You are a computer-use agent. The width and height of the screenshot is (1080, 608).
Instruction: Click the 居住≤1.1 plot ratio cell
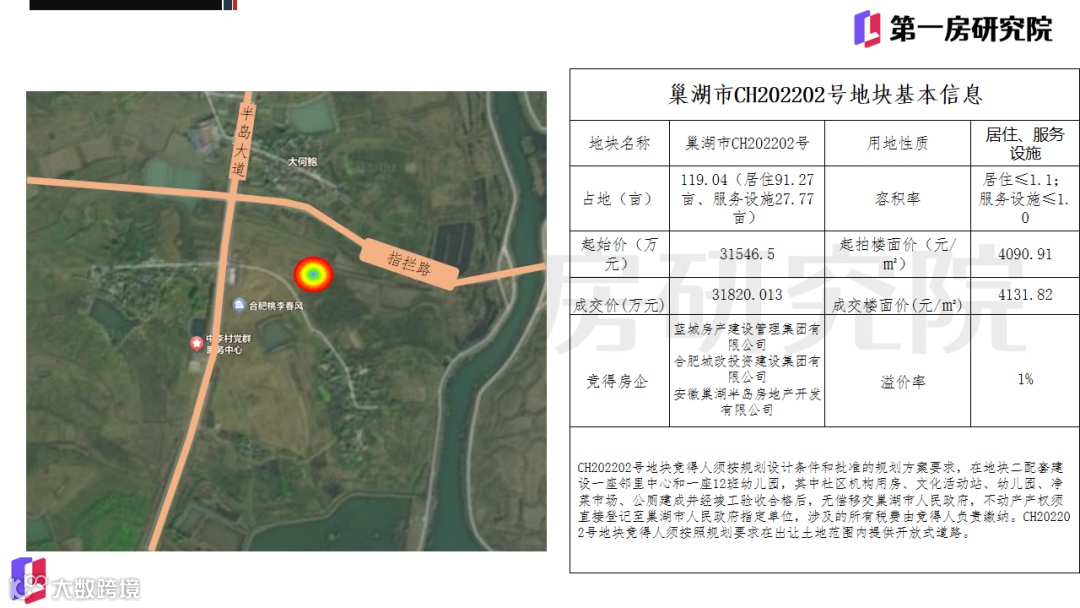tap(1025, 198)
